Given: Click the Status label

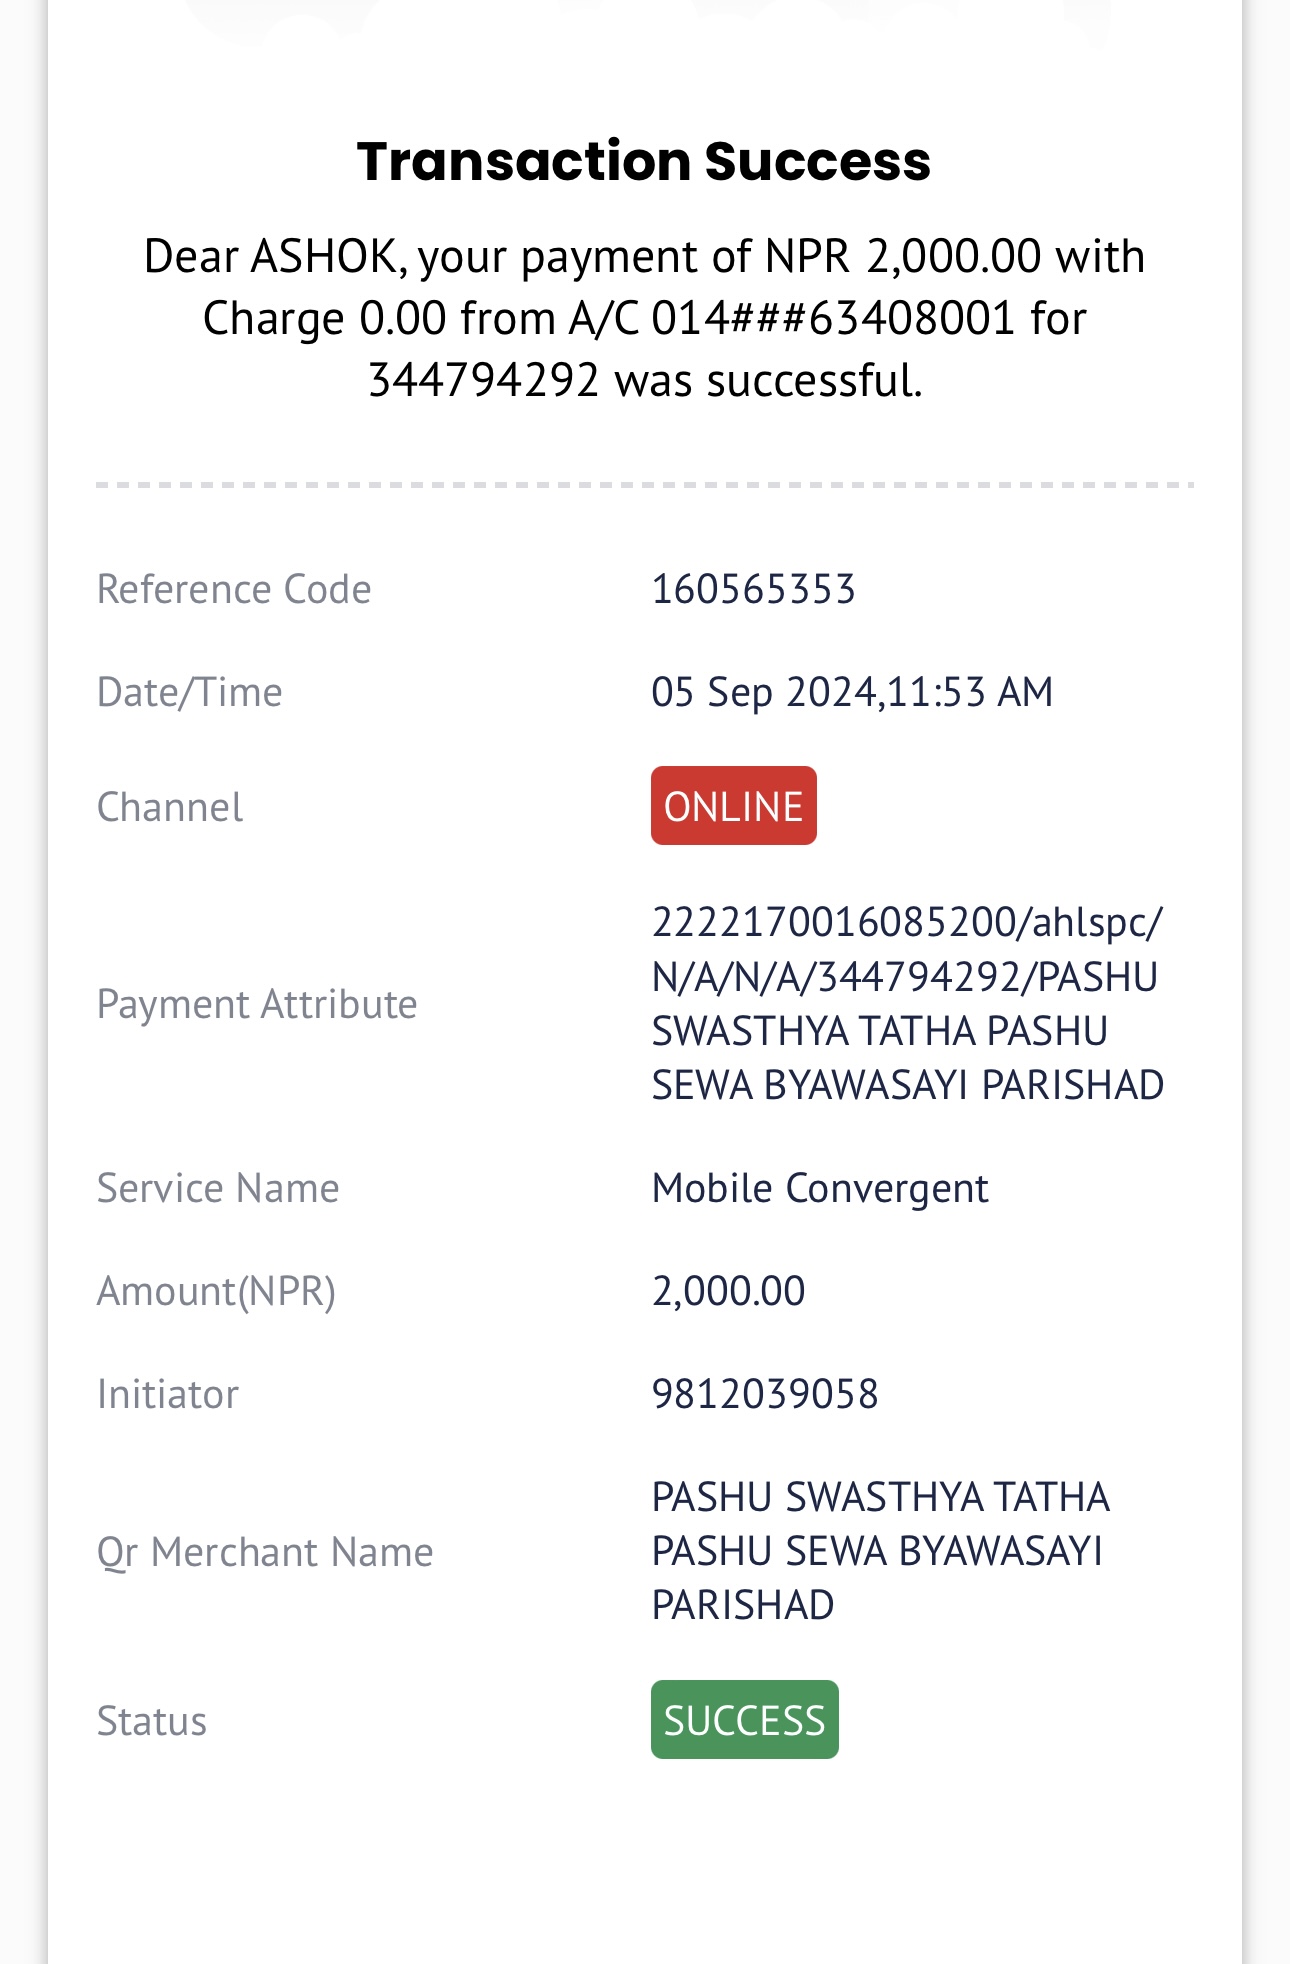Looking at the screenshot, I should coord(152,1721).
